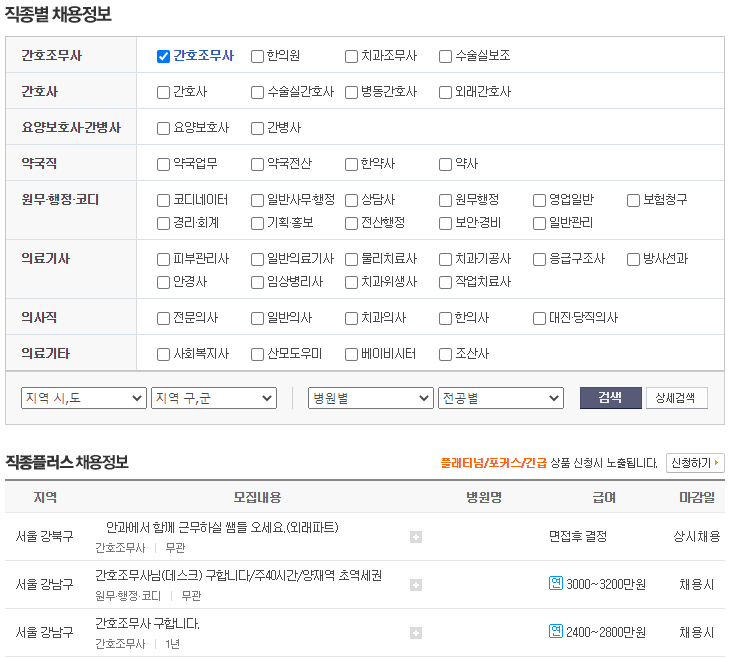Select the 원무행정 checkbox
The image size is (730, 659).
(x=446, y=200)
